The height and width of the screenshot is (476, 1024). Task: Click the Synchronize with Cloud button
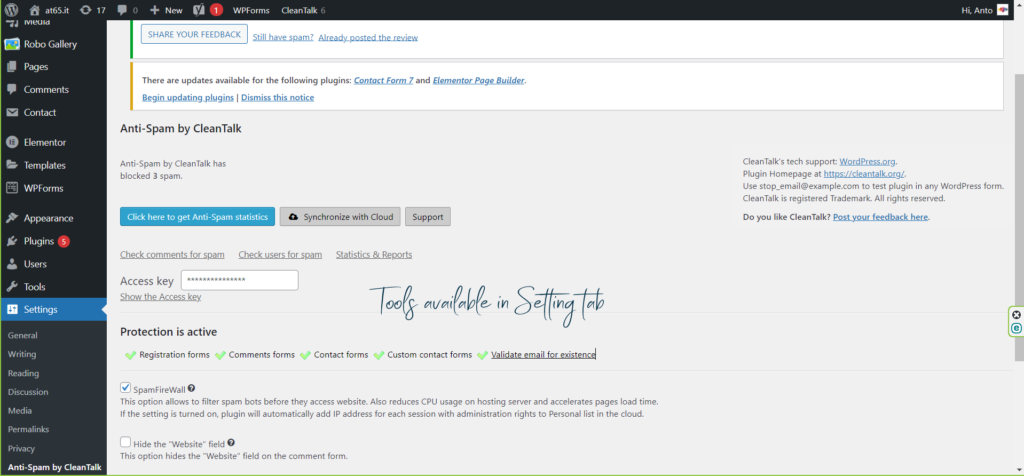pos(340,217)
